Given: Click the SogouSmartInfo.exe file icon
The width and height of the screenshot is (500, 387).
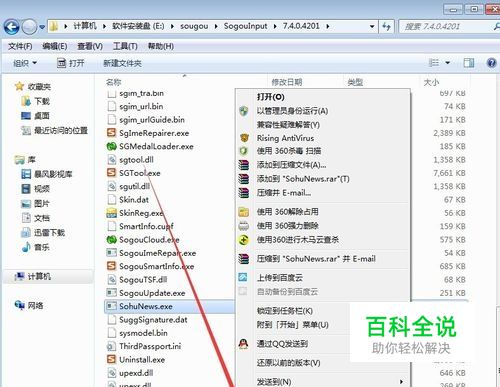Looking at the screenshot, I should click(x=111, y=266).
